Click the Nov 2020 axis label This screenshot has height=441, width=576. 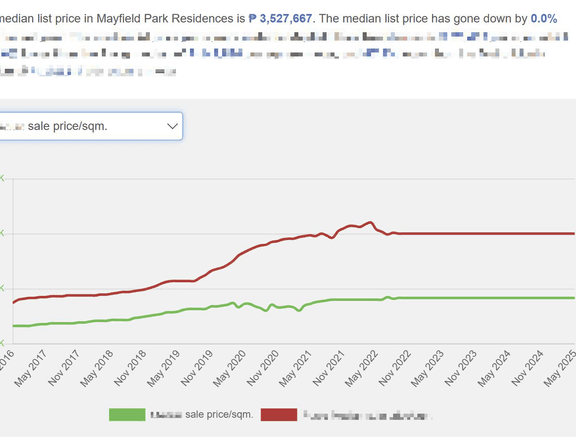coord(263,368)
